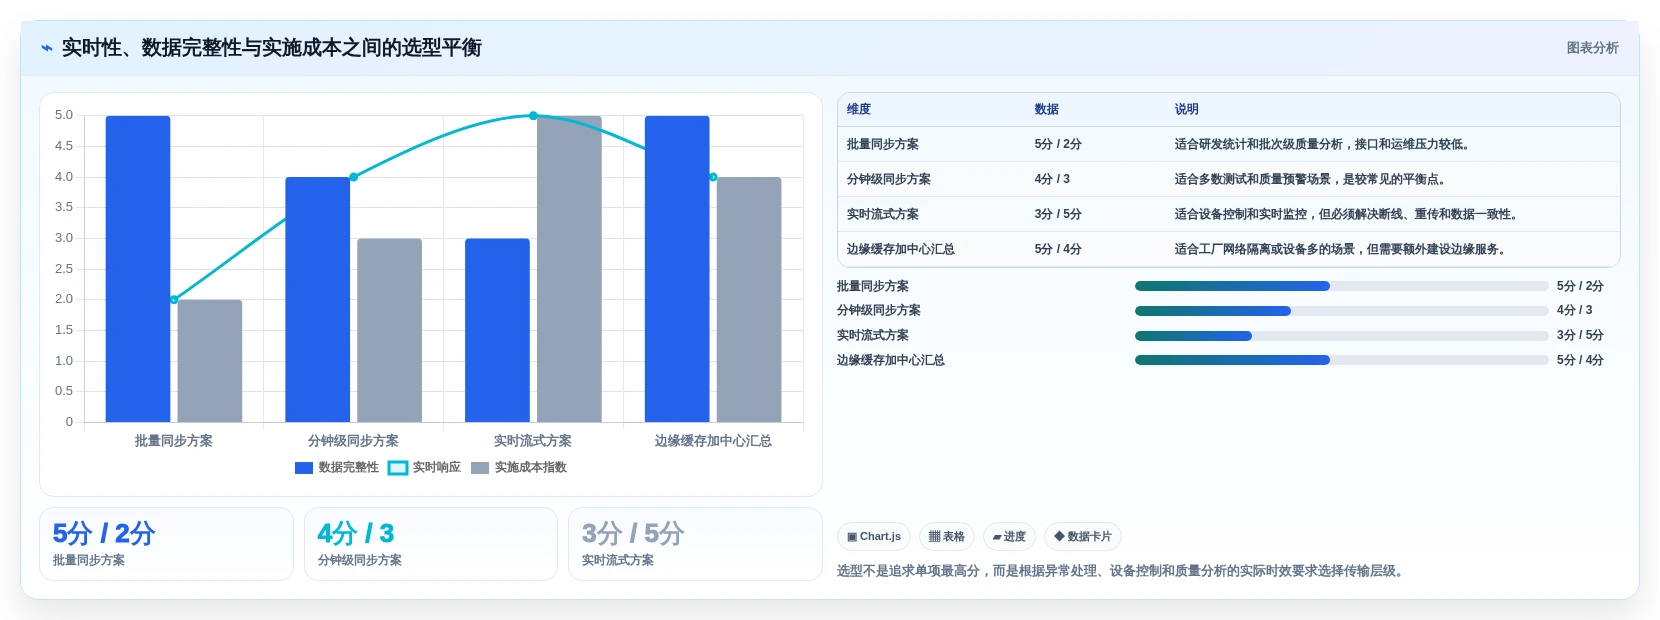Click the gray bar for 边缘缓存加中心汇总
Screen dimensions: 1660x620
pyautogui.click(x=749, y=300)
